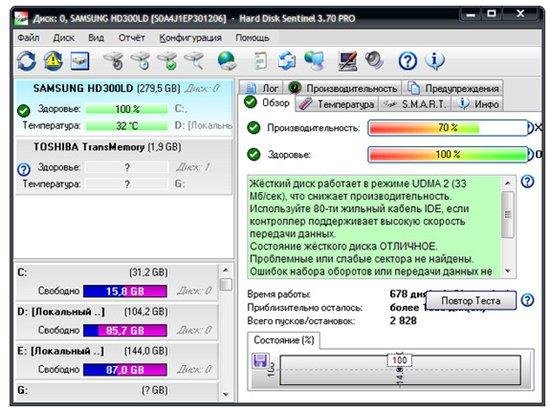The height and width of the screenshot is (410, 550).
Task: Open help question mark toolbar icon
Action: (x=408, y=61)
